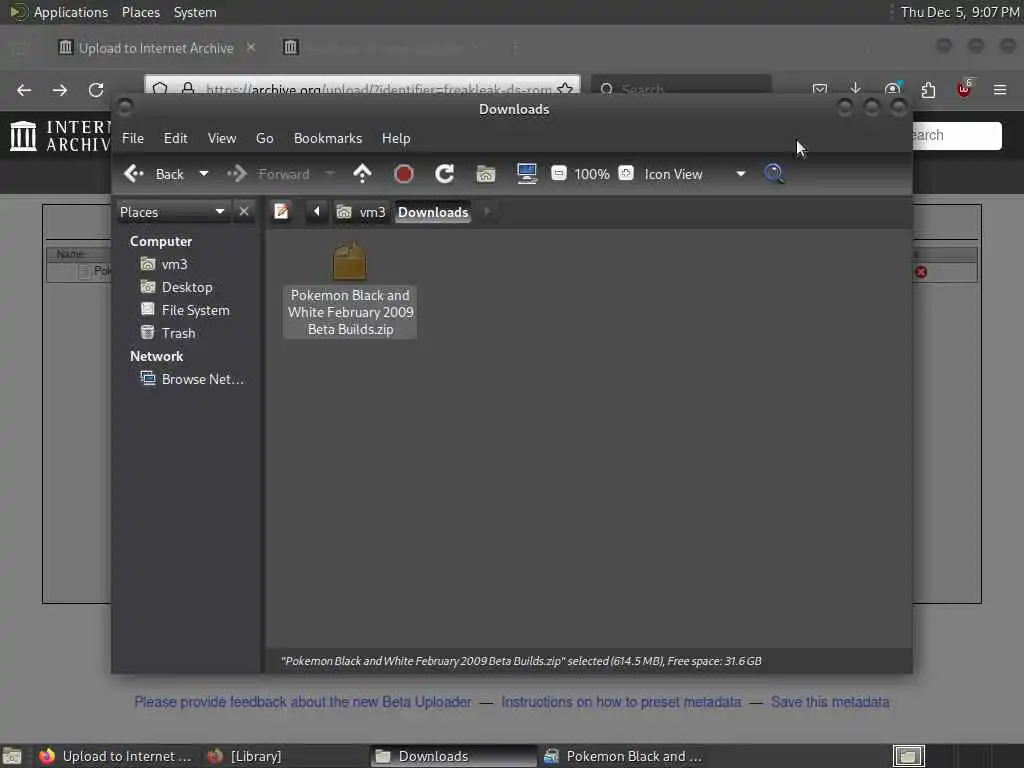
Task: Select the Pokemon Black and White zip file icon
Action: (x=349, y=261)
